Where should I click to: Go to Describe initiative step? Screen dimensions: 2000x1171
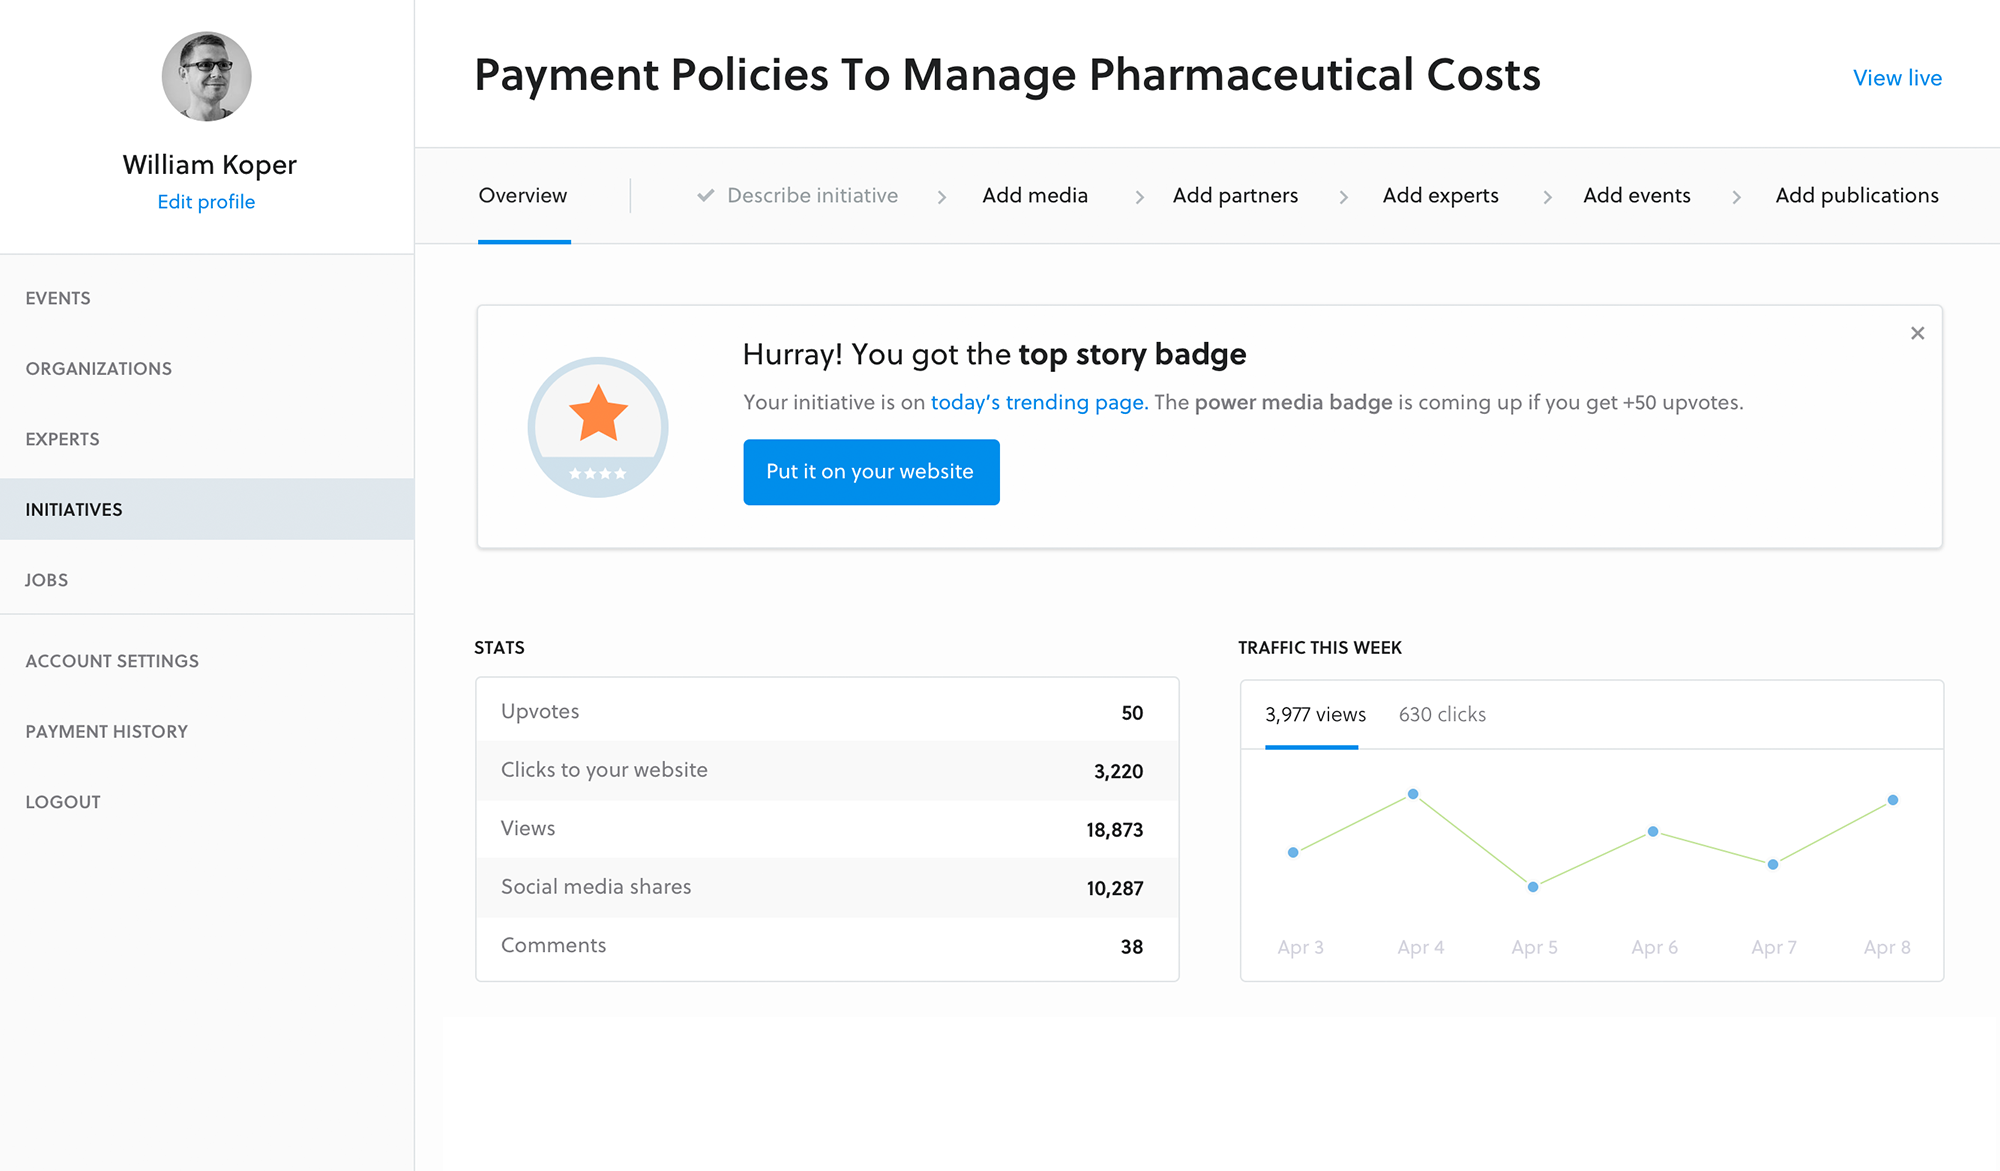click(812, 195)
